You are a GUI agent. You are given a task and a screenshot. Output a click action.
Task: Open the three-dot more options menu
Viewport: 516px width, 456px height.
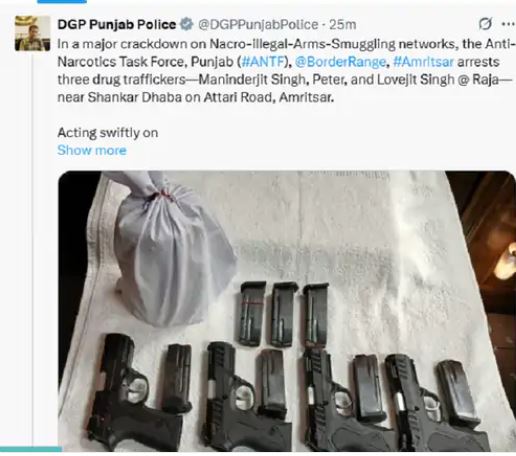point(508,24)
